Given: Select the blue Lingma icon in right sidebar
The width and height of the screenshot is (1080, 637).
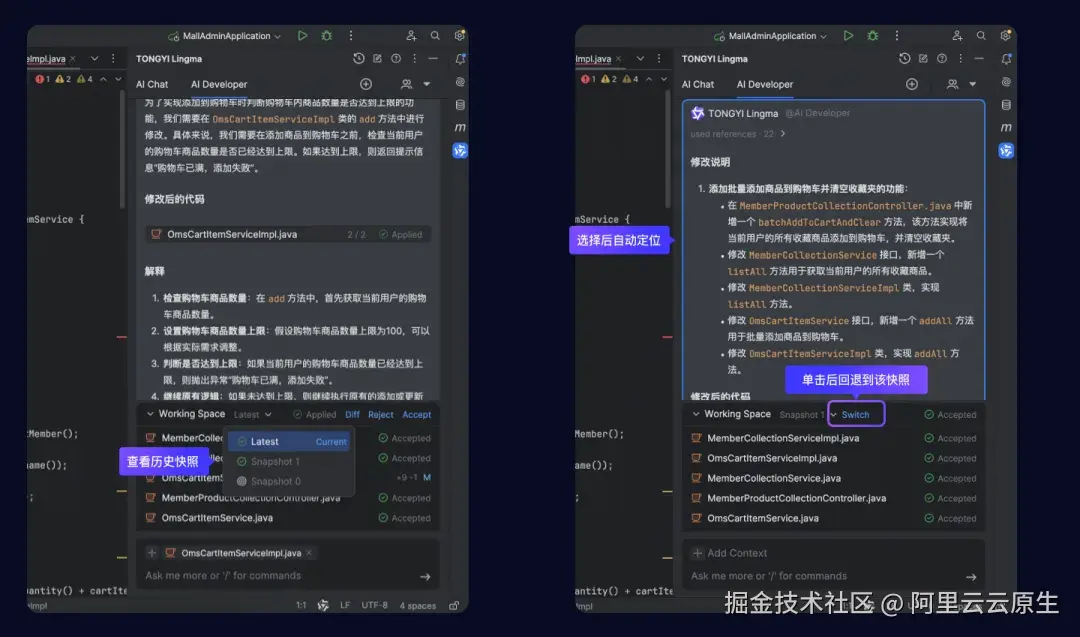Looking at the screenshot, I should pos(1006,150).
